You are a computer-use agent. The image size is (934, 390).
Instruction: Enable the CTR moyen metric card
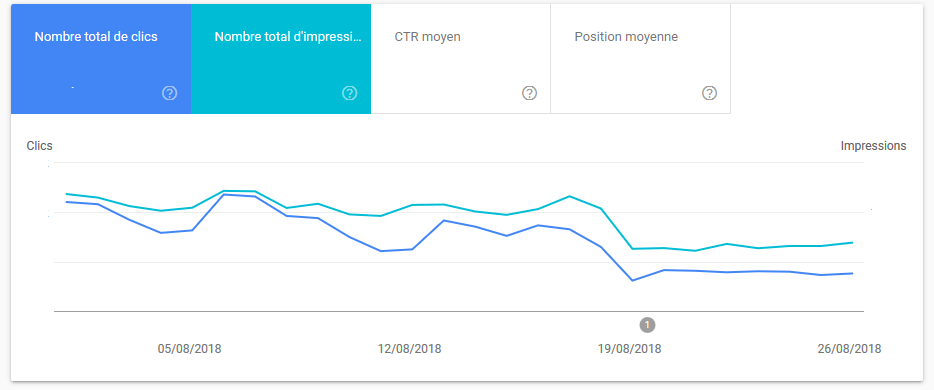coord(460,59)
